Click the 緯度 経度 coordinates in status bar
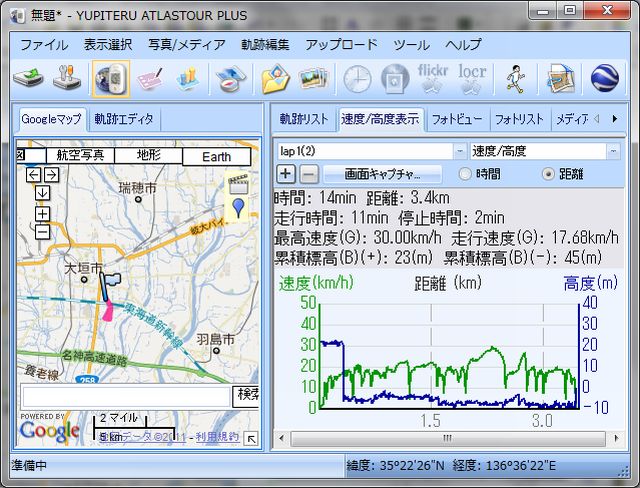This screenshot has height=488, width=640. point(451,466)
